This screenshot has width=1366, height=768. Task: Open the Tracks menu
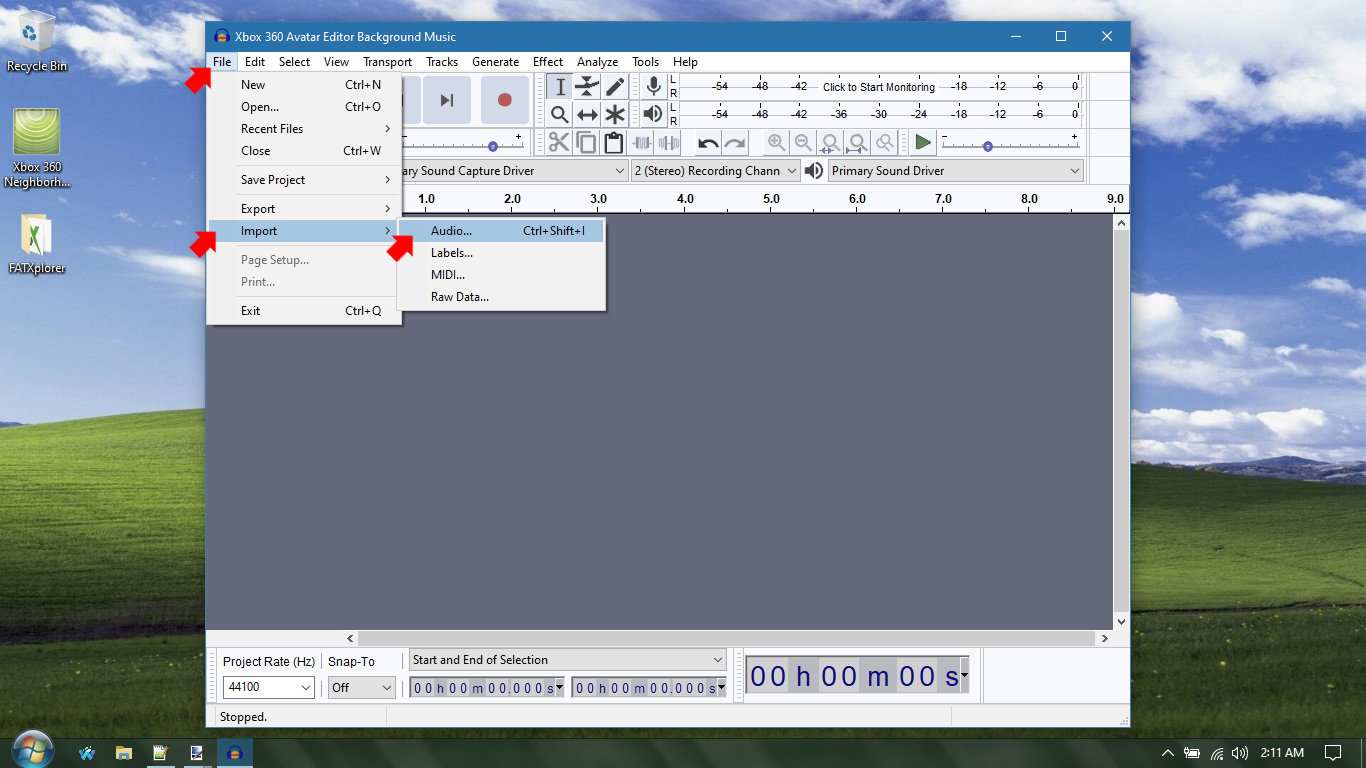442,62
